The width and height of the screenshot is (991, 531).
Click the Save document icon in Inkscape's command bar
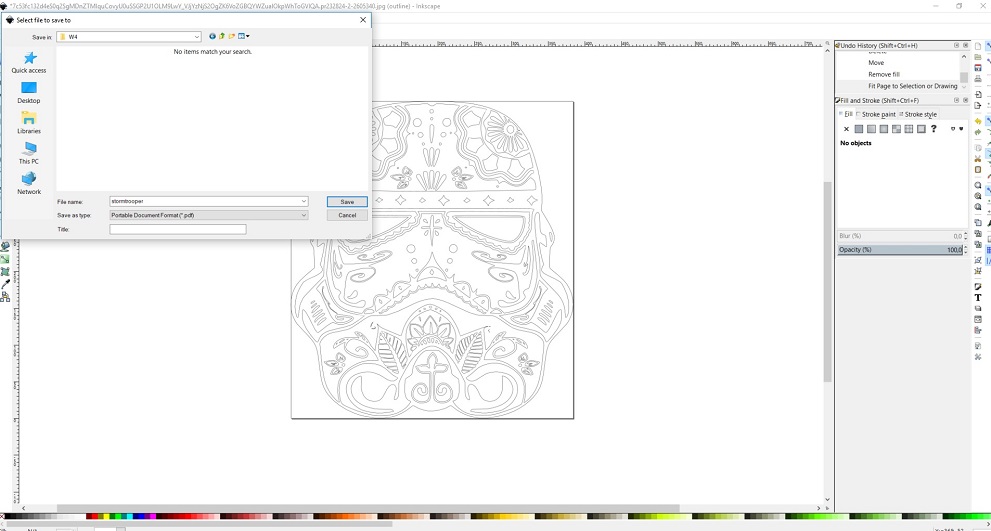978,68
